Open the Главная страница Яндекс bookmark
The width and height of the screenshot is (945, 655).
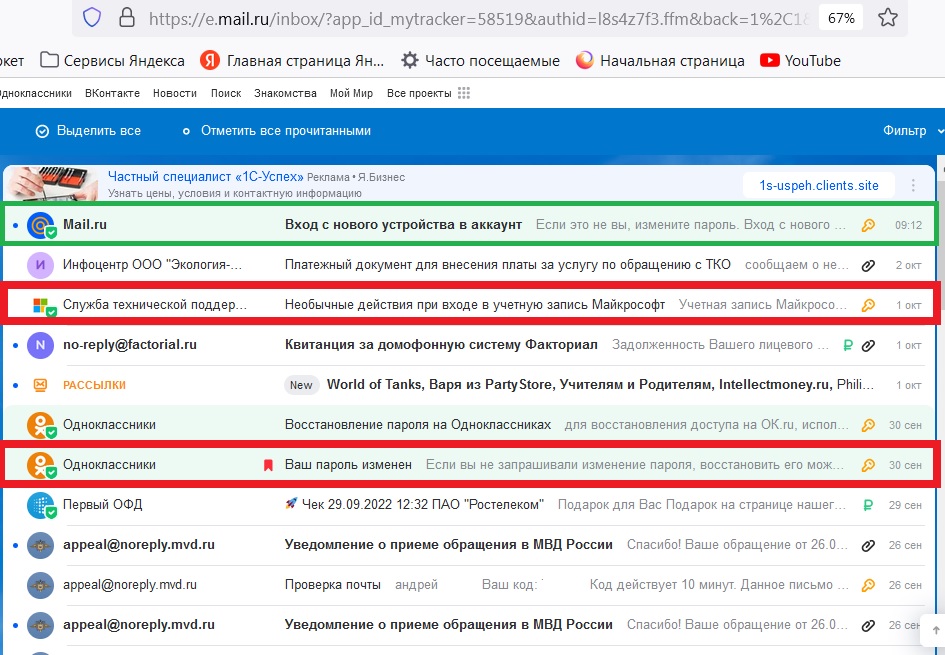point(292,60)
